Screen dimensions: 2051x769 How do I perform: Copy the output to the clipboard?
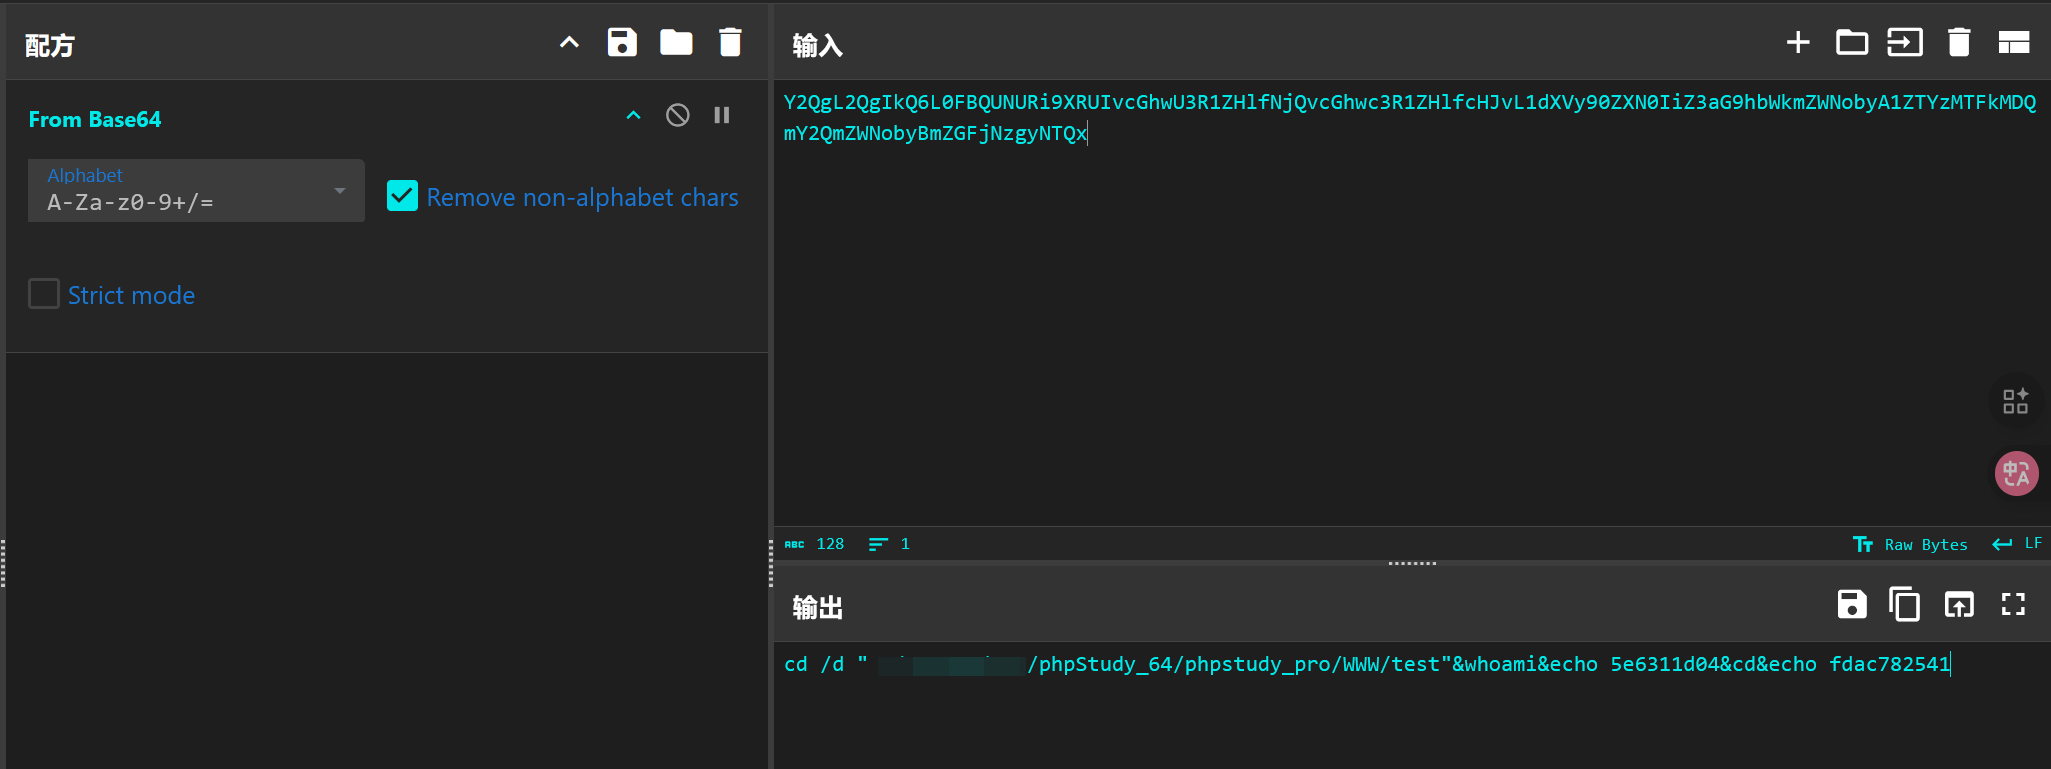click(1904, 605)
